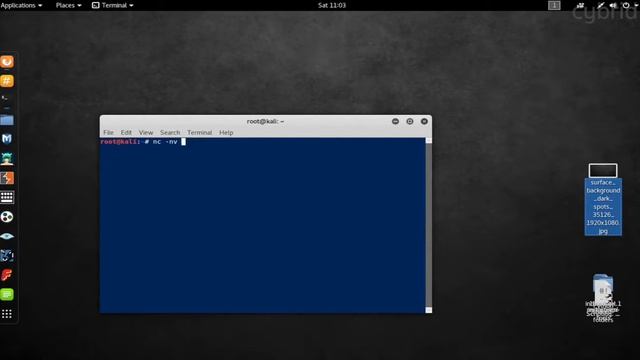Click the pen icon in the top bar
The image size is (640, 360).
point(600,5)
